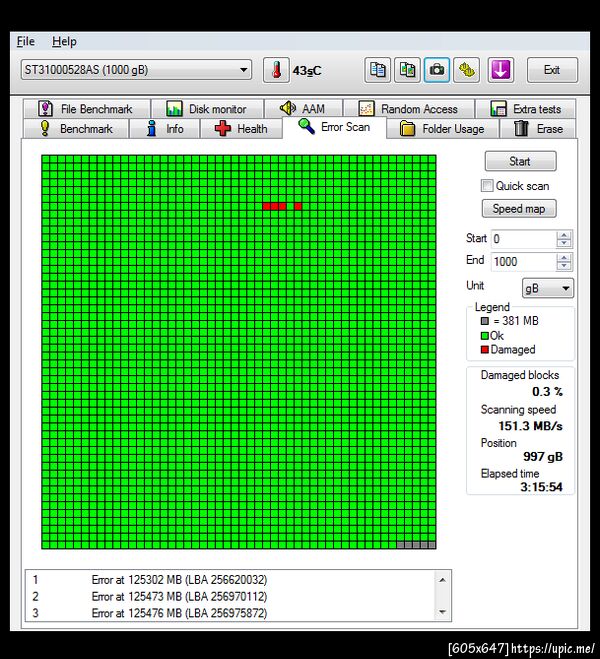Click the red Damaged legend swatch

[485, 349]
